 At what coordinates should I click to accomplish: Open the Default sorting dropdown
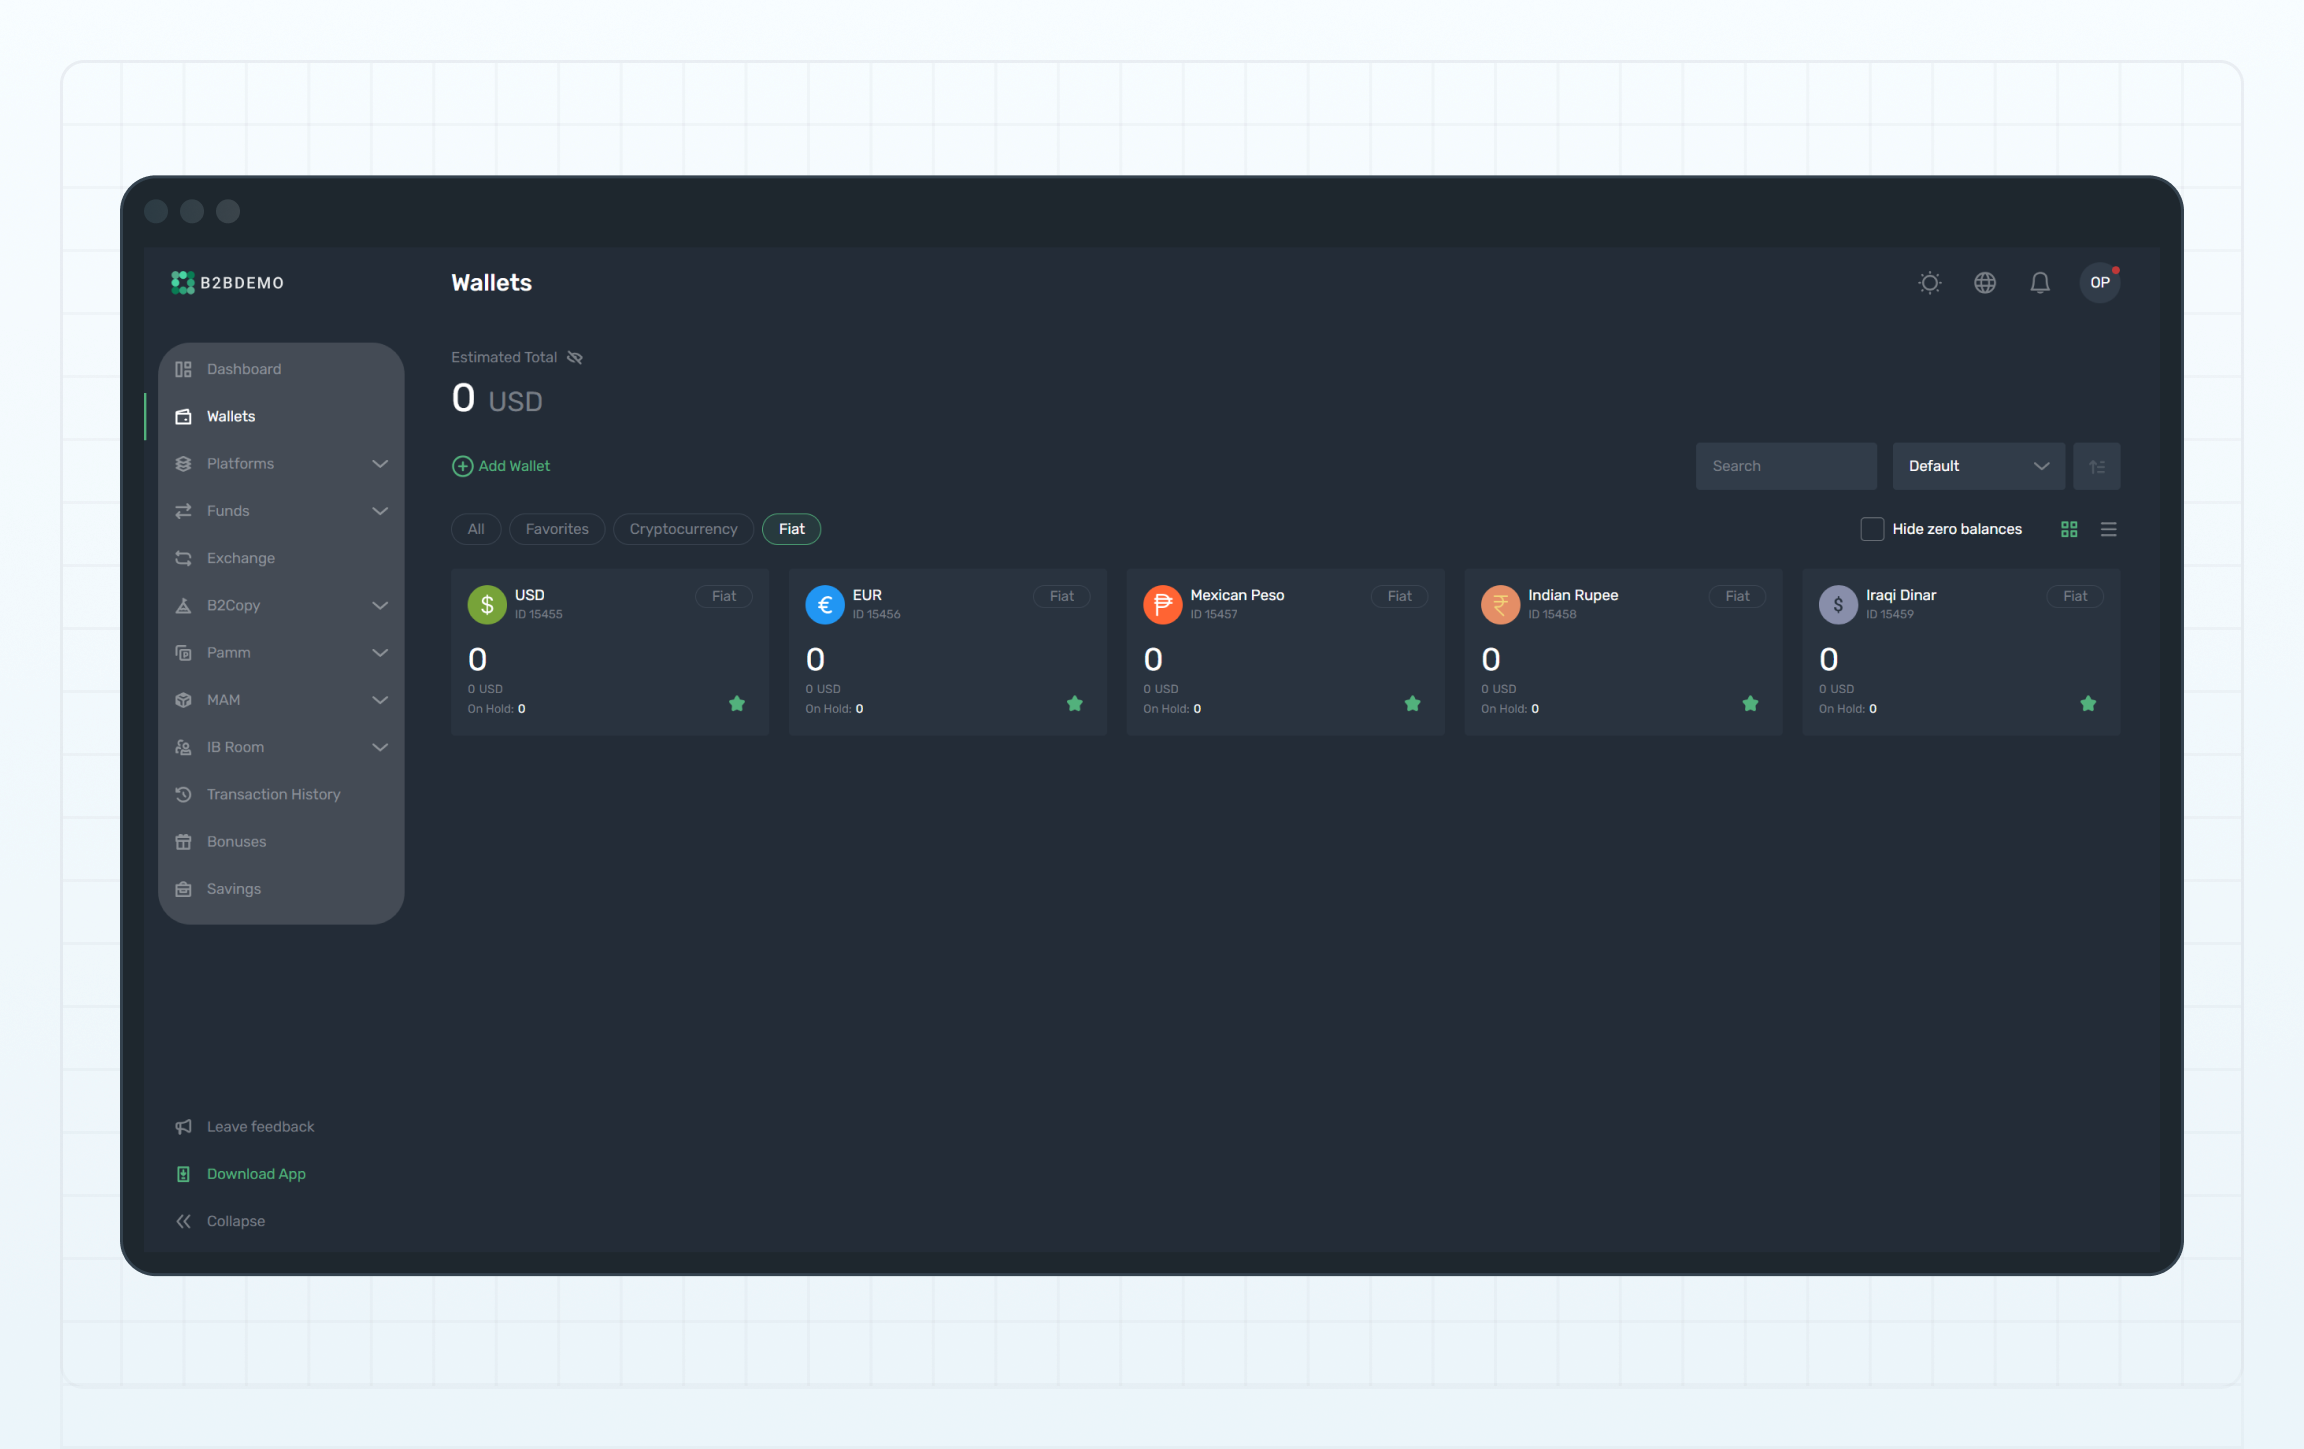click(x=1977, y=466)
